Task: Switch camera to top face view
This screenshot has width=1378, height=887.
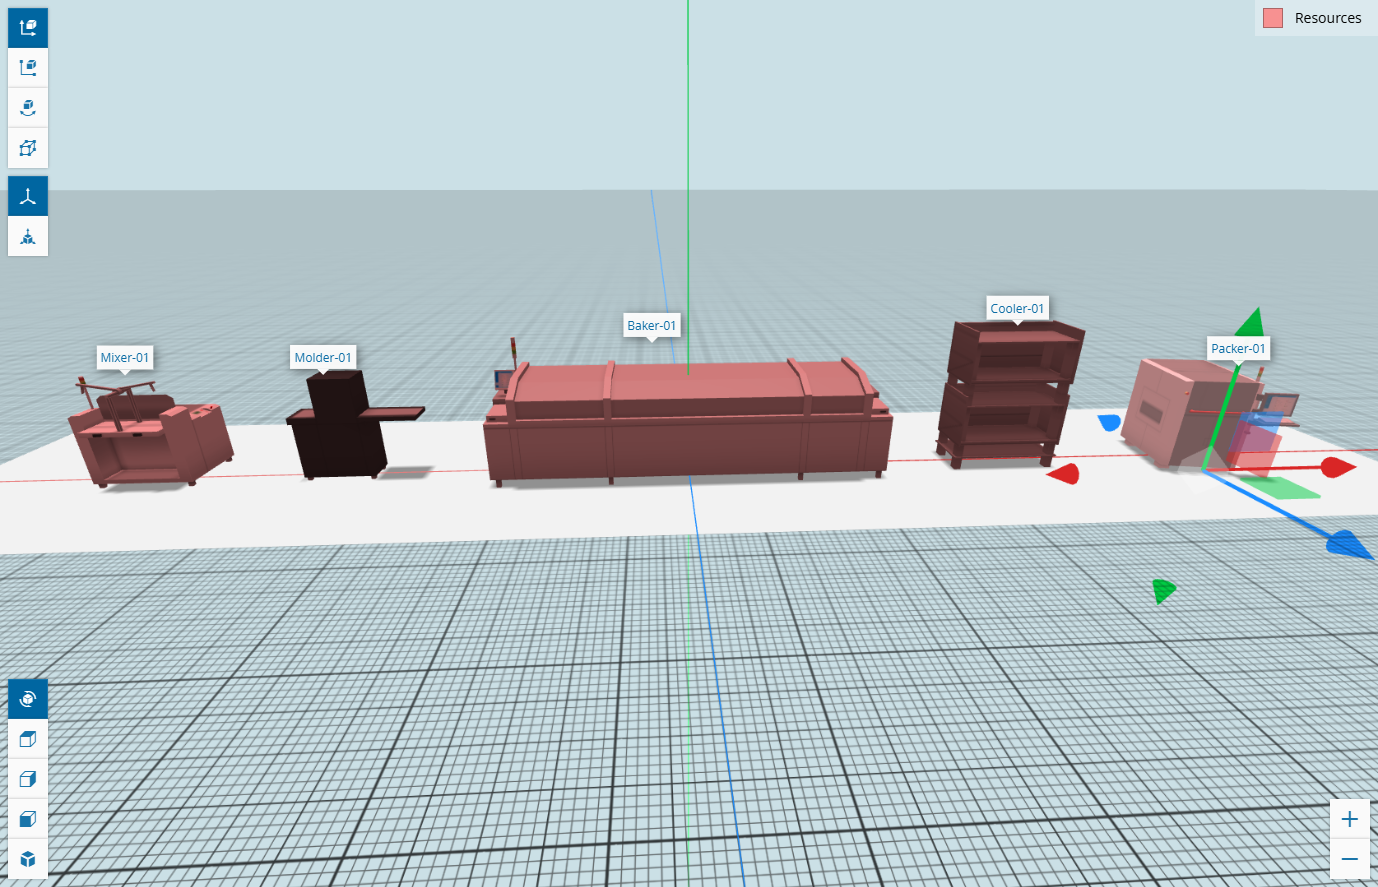Action: point(28,739)
